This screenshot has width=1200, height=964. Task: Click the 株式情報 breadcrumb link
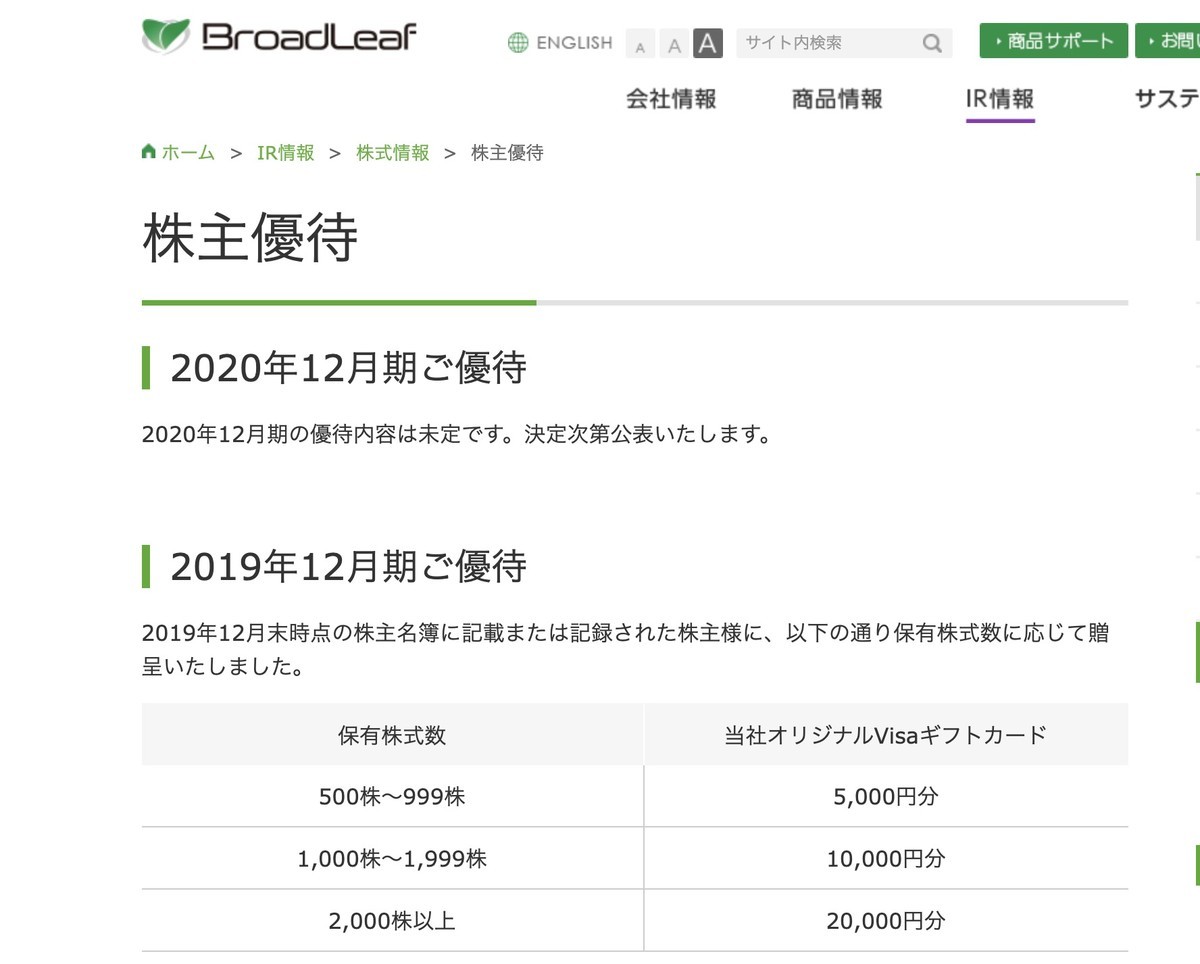(x=392, y=153)
